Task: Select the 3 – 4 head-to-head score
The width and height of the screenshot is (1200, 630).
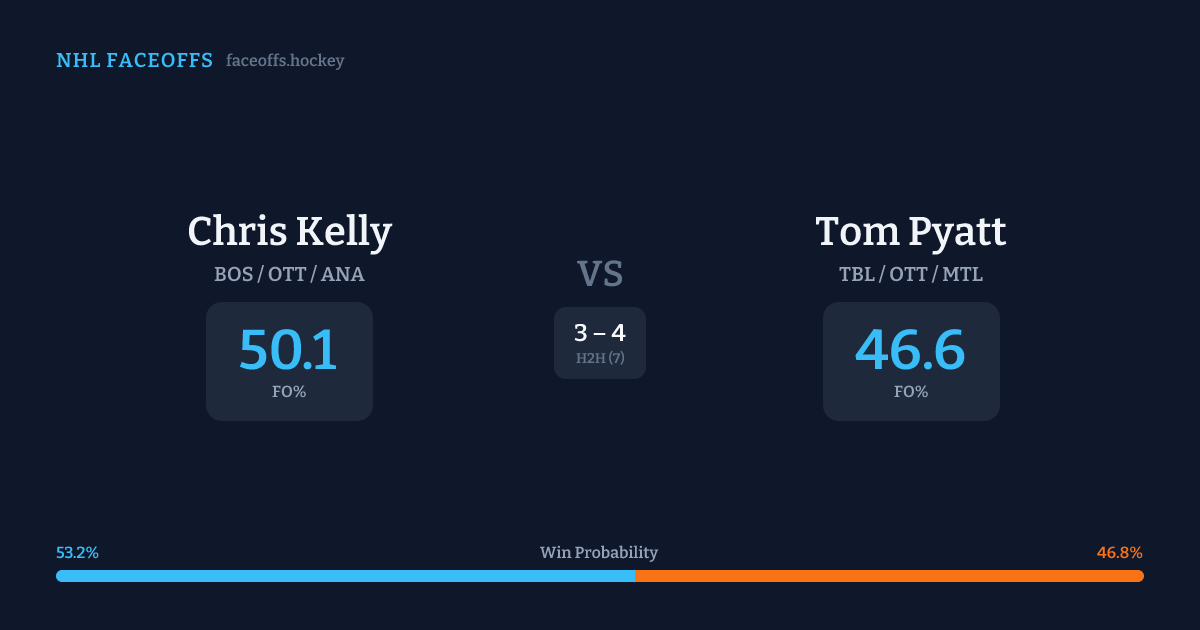Action: tap(600, 333)
